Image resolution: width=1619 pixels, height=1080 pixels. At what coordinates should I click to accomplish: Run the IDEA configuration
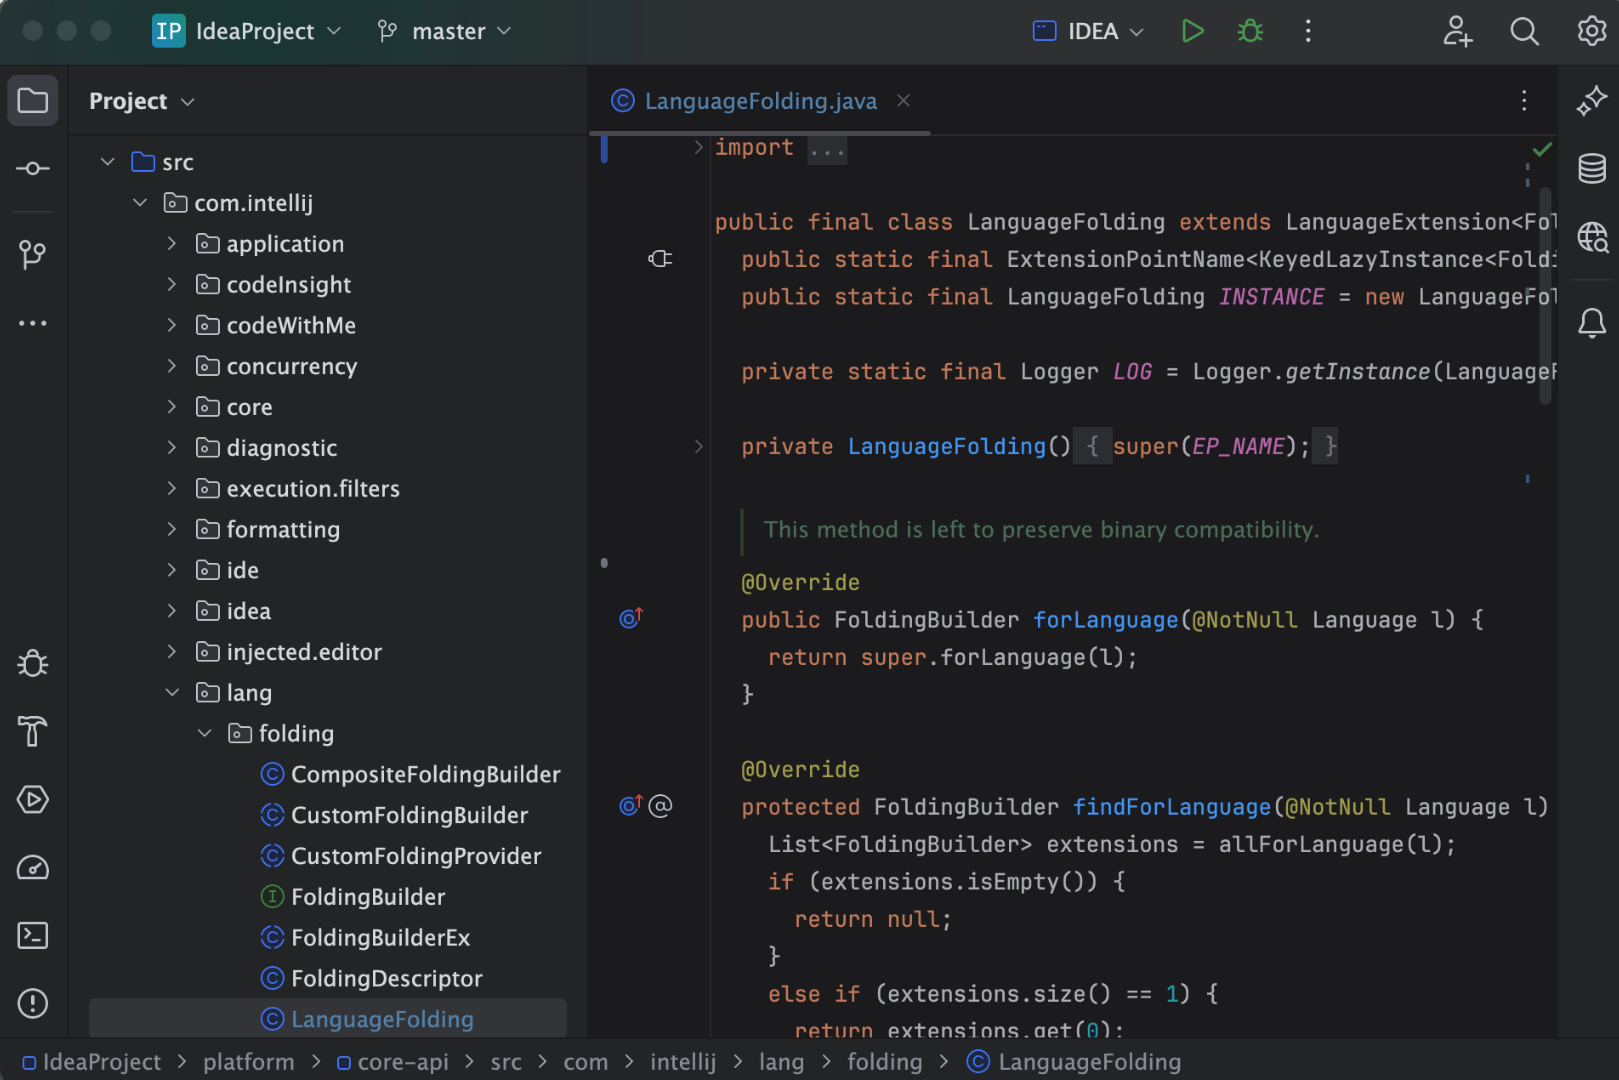coord(1192,31)
